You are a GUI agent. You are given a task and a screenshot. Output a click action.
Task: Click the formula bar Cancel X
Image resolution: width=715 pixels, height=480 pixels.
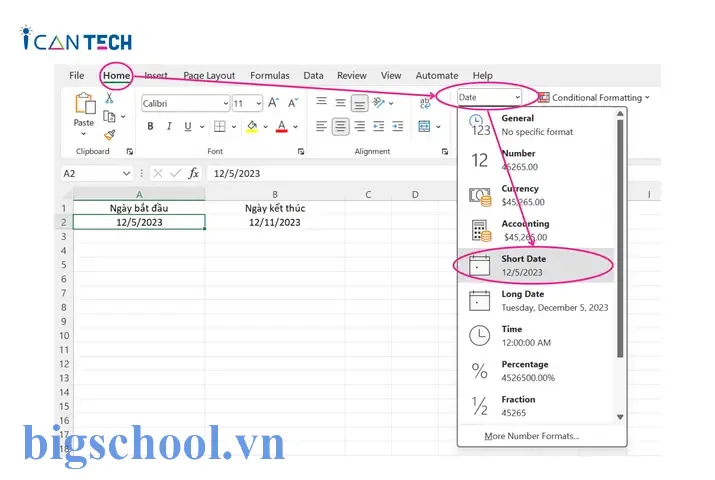point(158,173)
